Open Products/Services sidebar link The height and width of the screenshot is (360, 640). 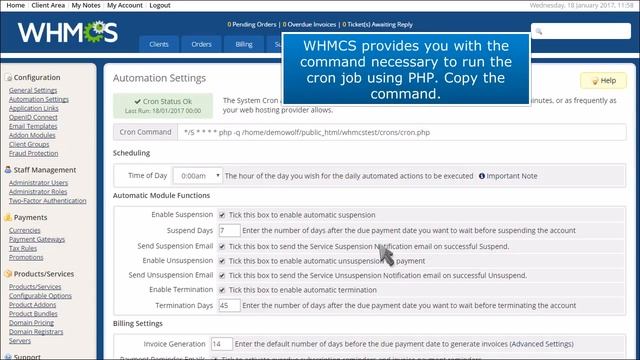(x=35, y=287)
